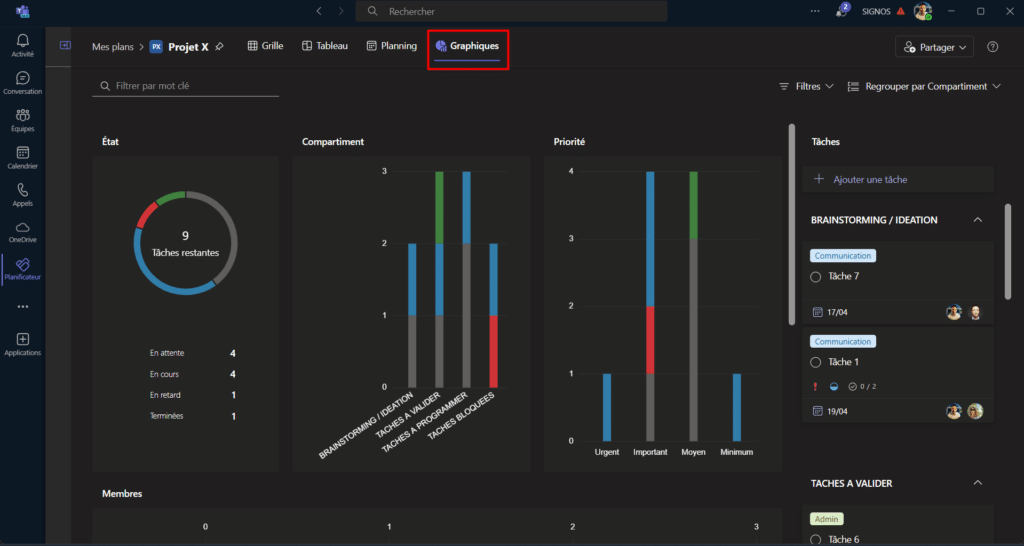Image resolution: width=1024 pixels, height=546 pixels.
Task: Open the Appels icon
Action: pyautogui.click(x=22, y=194)
